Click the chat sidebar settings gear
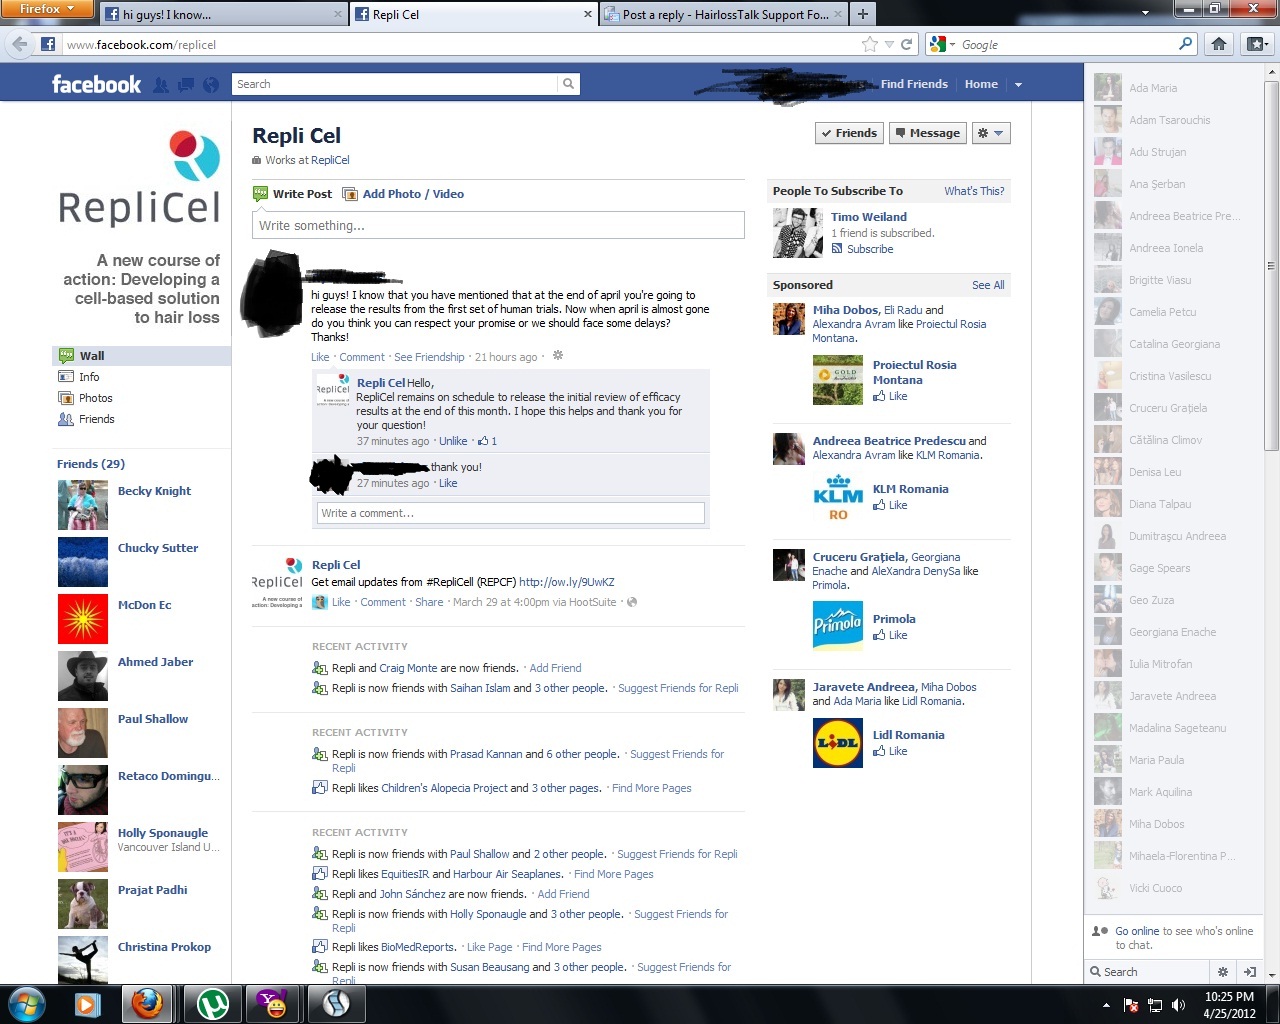Viewport: 1280px width, 1024px height. tap(1222, 971)
